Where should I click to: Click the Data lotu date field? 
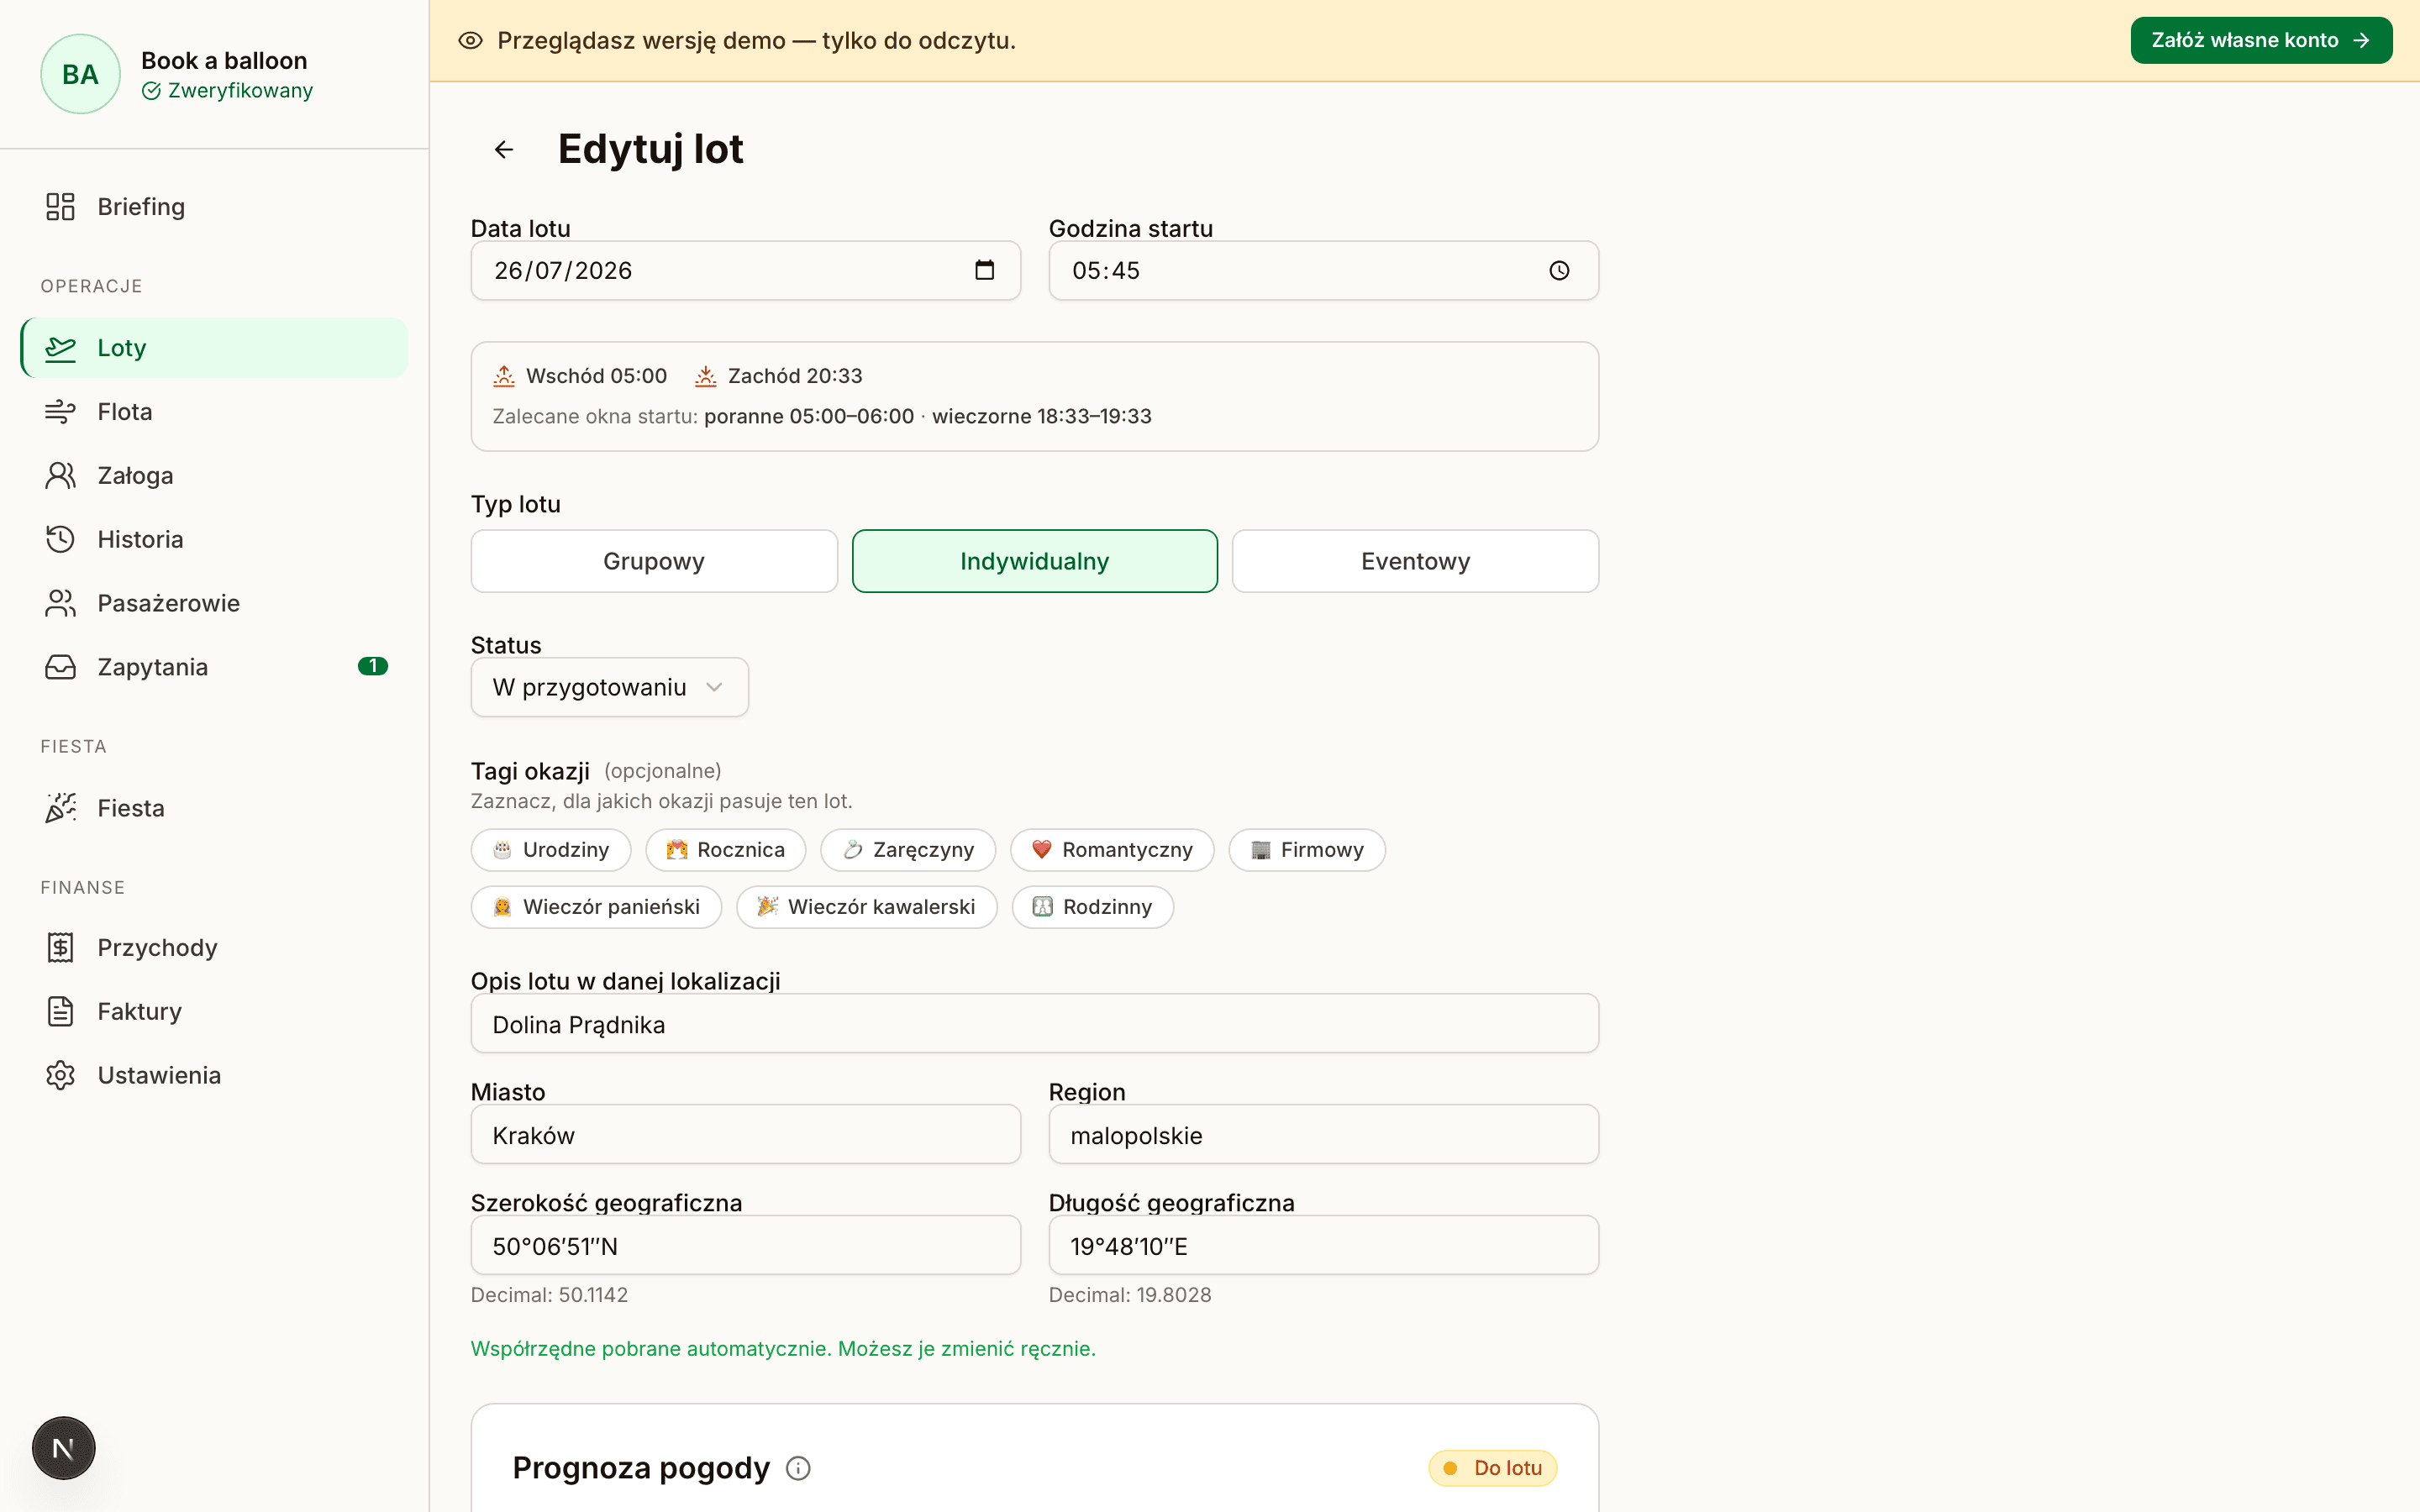pyautogui.click(x=746, y=270)
